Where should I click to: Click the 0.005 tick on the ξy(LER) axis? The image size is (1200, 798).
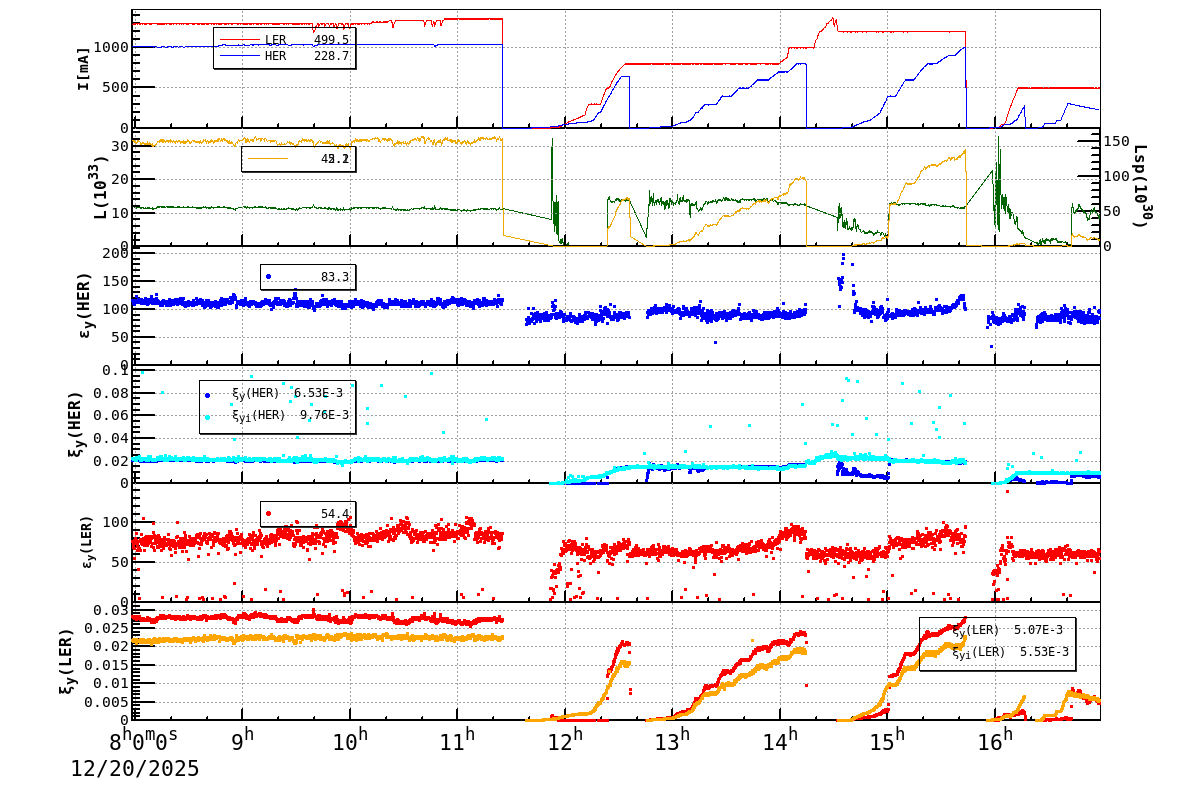(x=105, y=702)
